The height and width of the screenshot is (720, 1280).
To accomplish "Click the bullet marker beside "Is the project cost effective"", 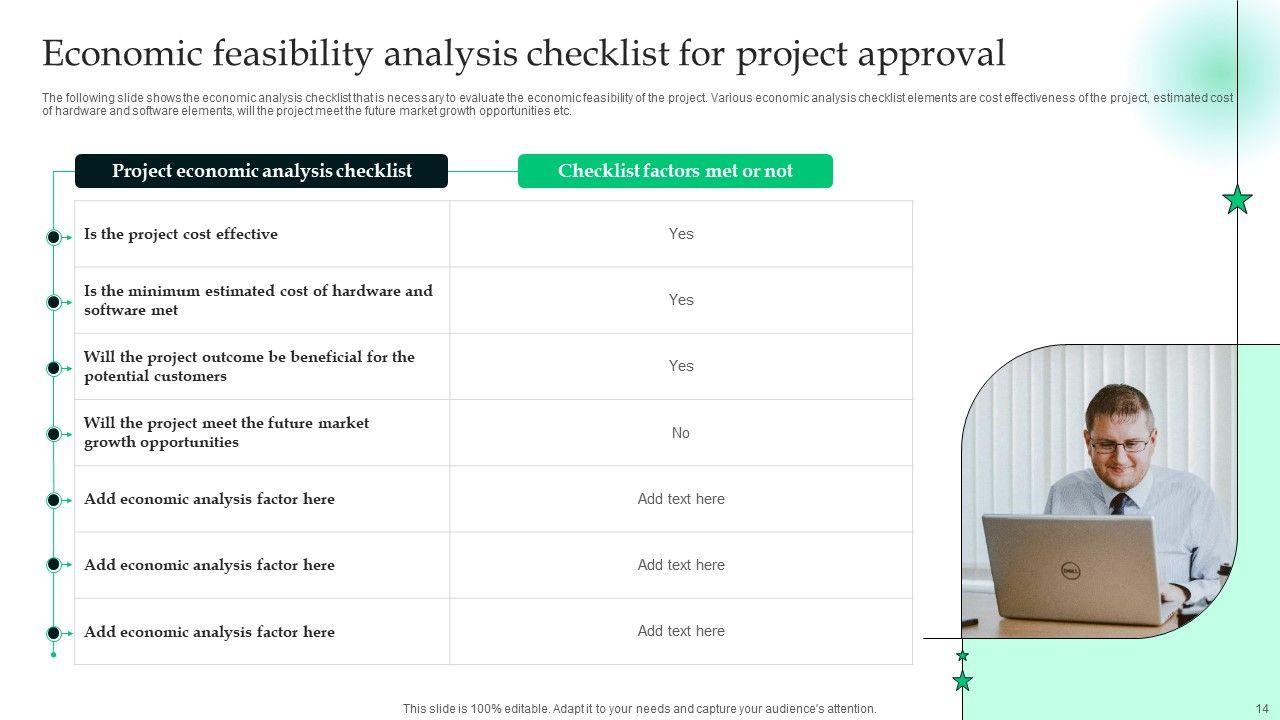I will pyautogui.click(x=54, y=237).
